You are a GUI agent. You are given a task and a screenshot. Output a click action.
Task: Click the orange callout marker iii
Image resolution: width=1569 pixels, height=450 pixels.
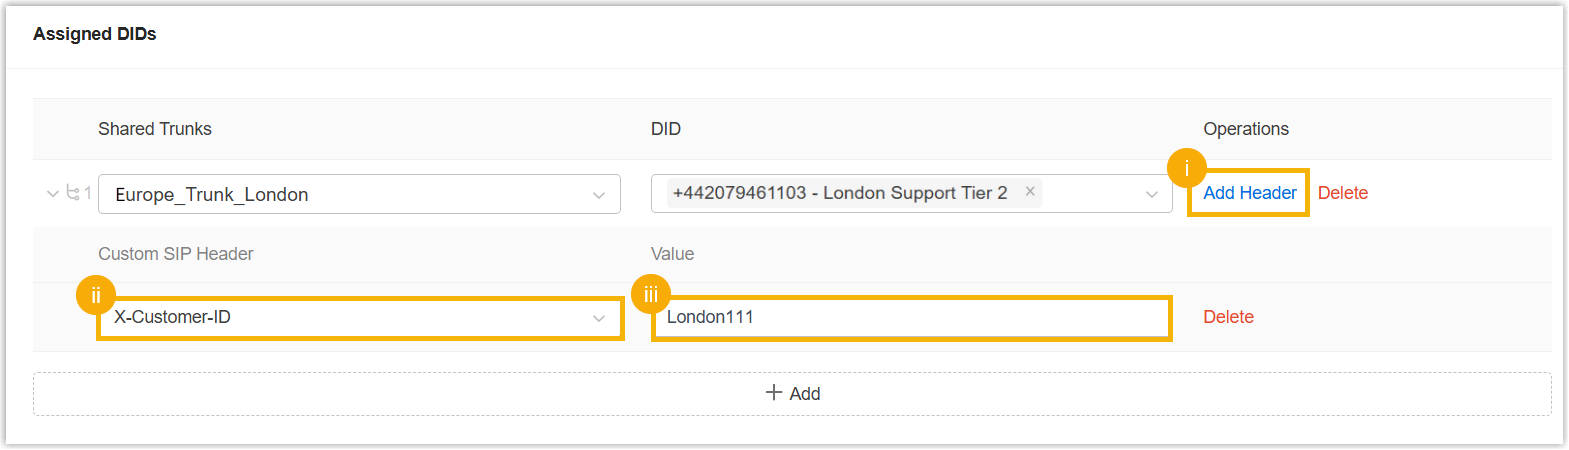point(651,294)
